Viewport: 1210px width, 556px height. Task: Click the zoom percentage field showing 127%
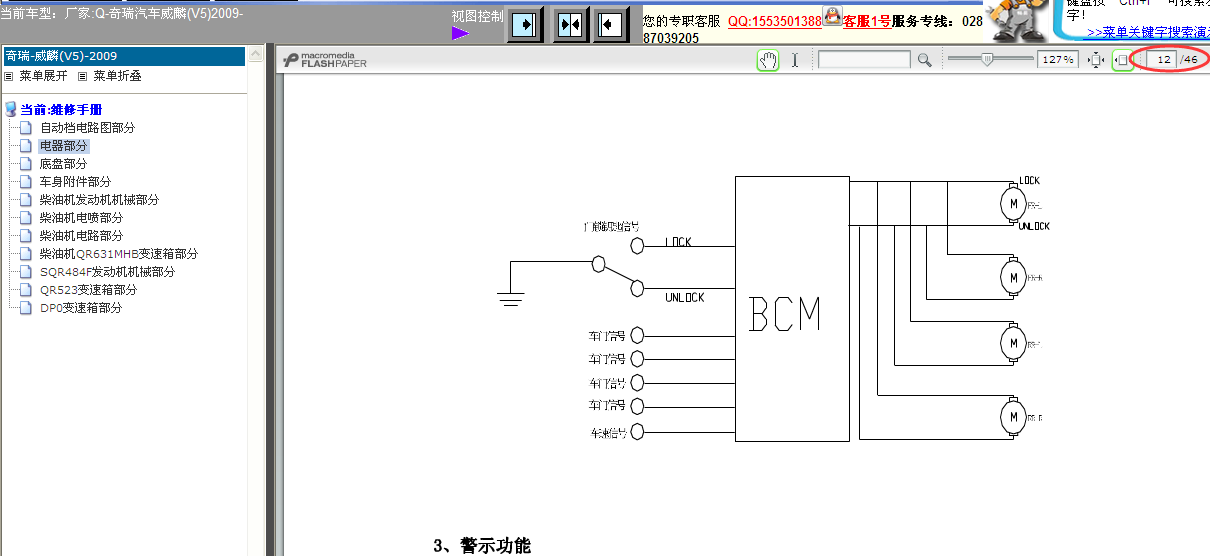1057,60
